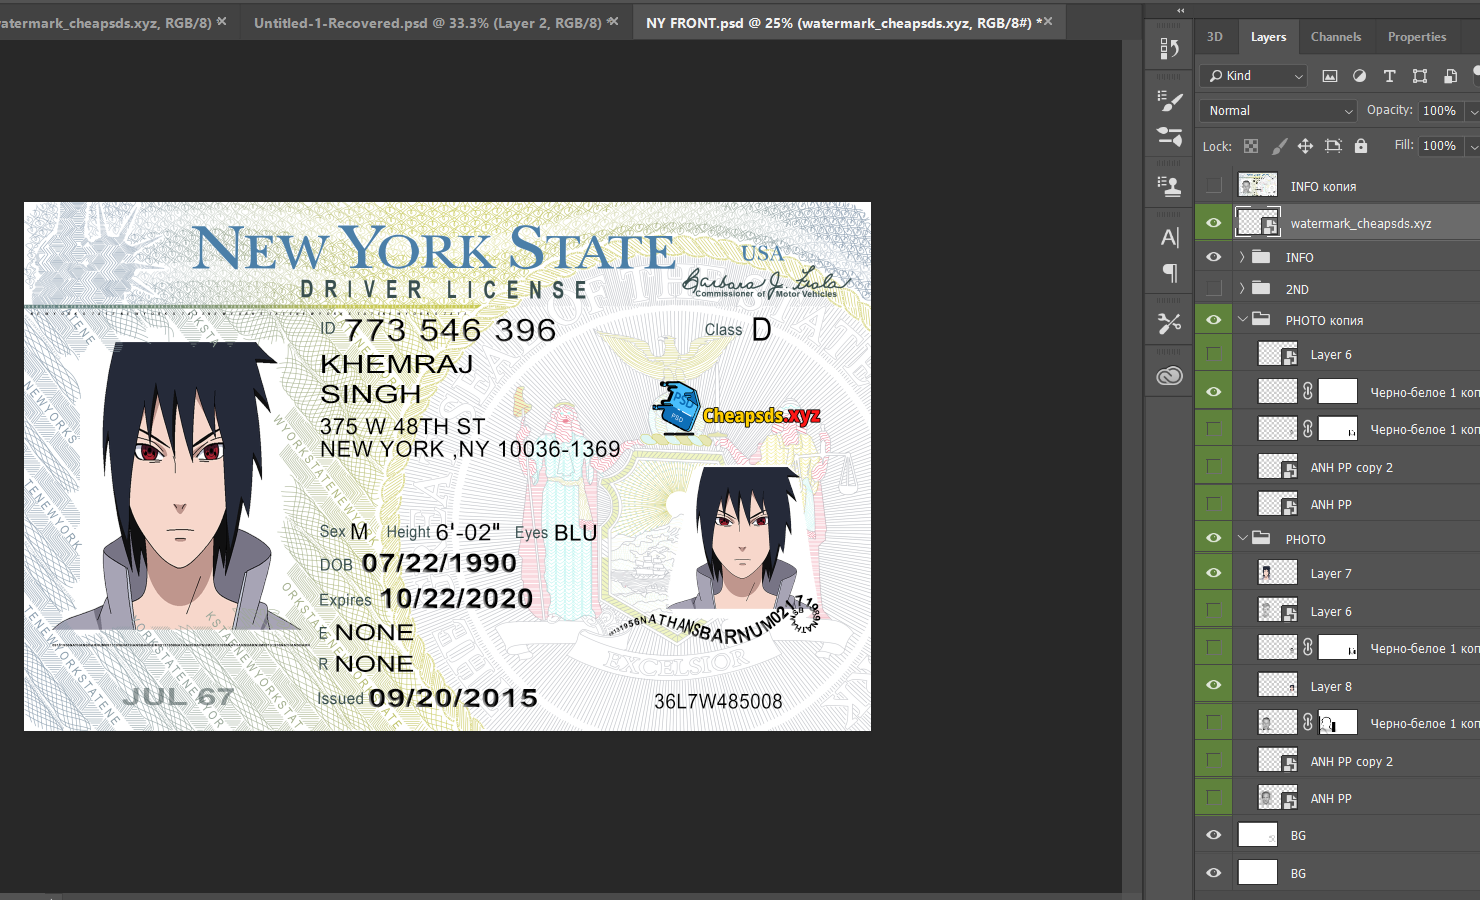
Task: Hide the bottom BG layer
Action: coord(1213,873)
